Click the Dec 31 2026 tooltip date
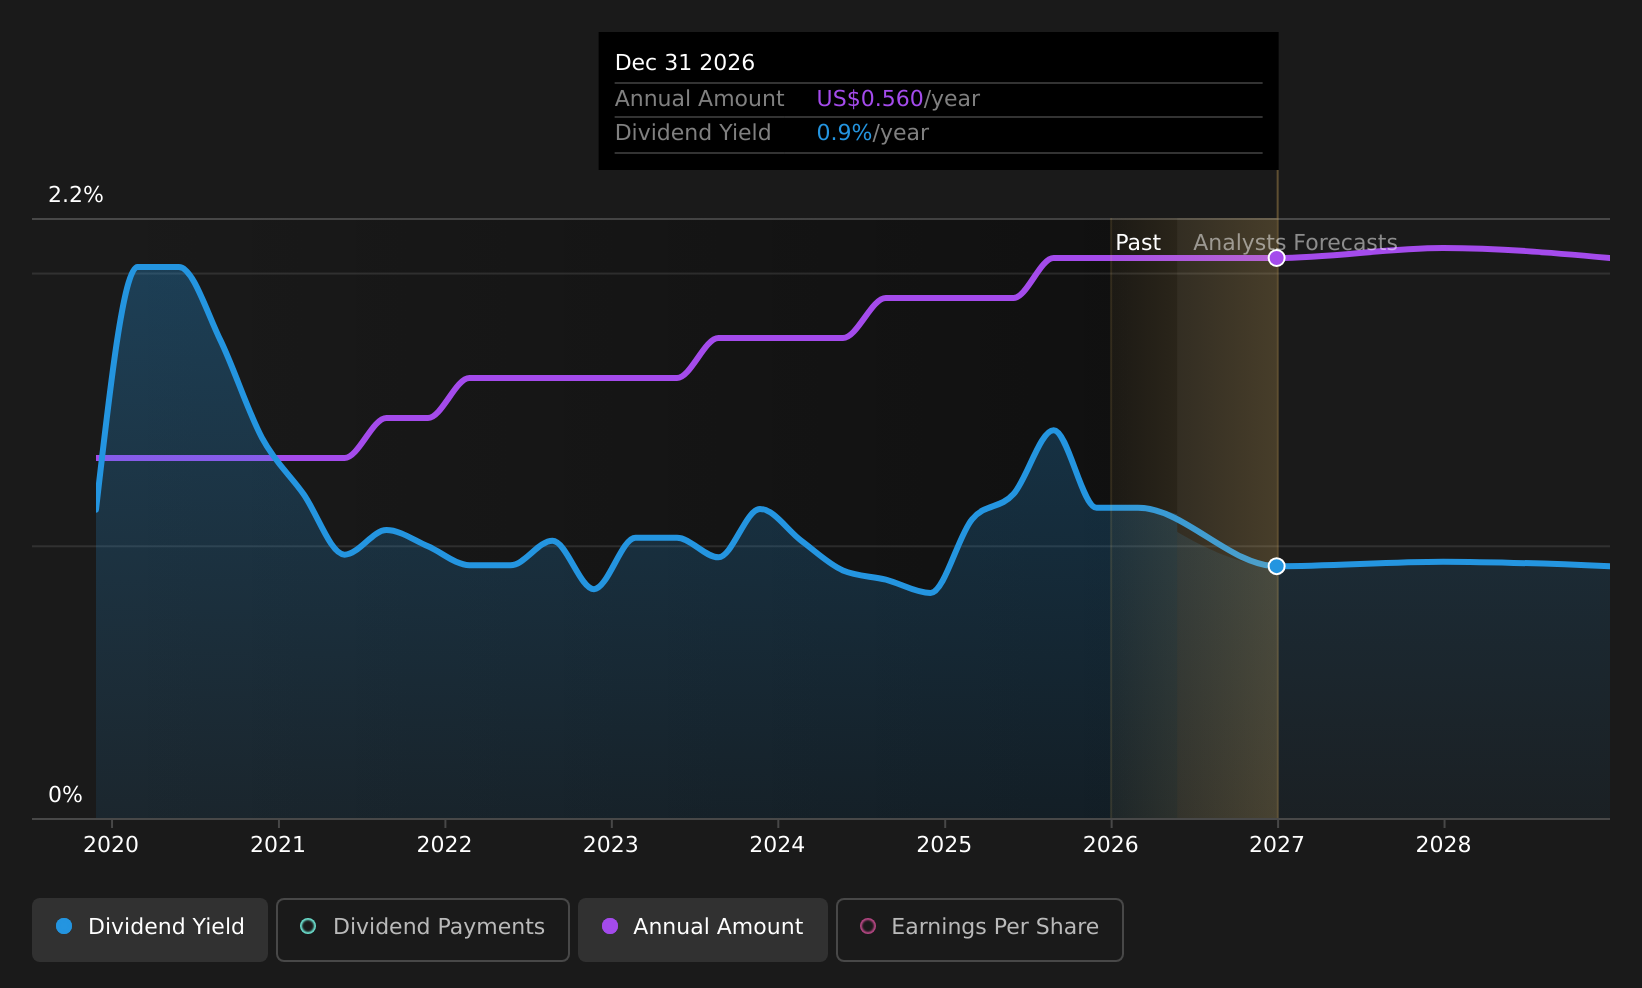 pos(685,63)
